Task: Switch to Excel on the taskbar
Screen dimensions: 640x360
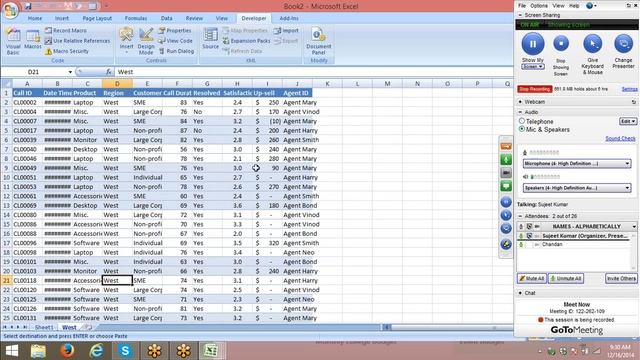Action: (x=211, y=351)
